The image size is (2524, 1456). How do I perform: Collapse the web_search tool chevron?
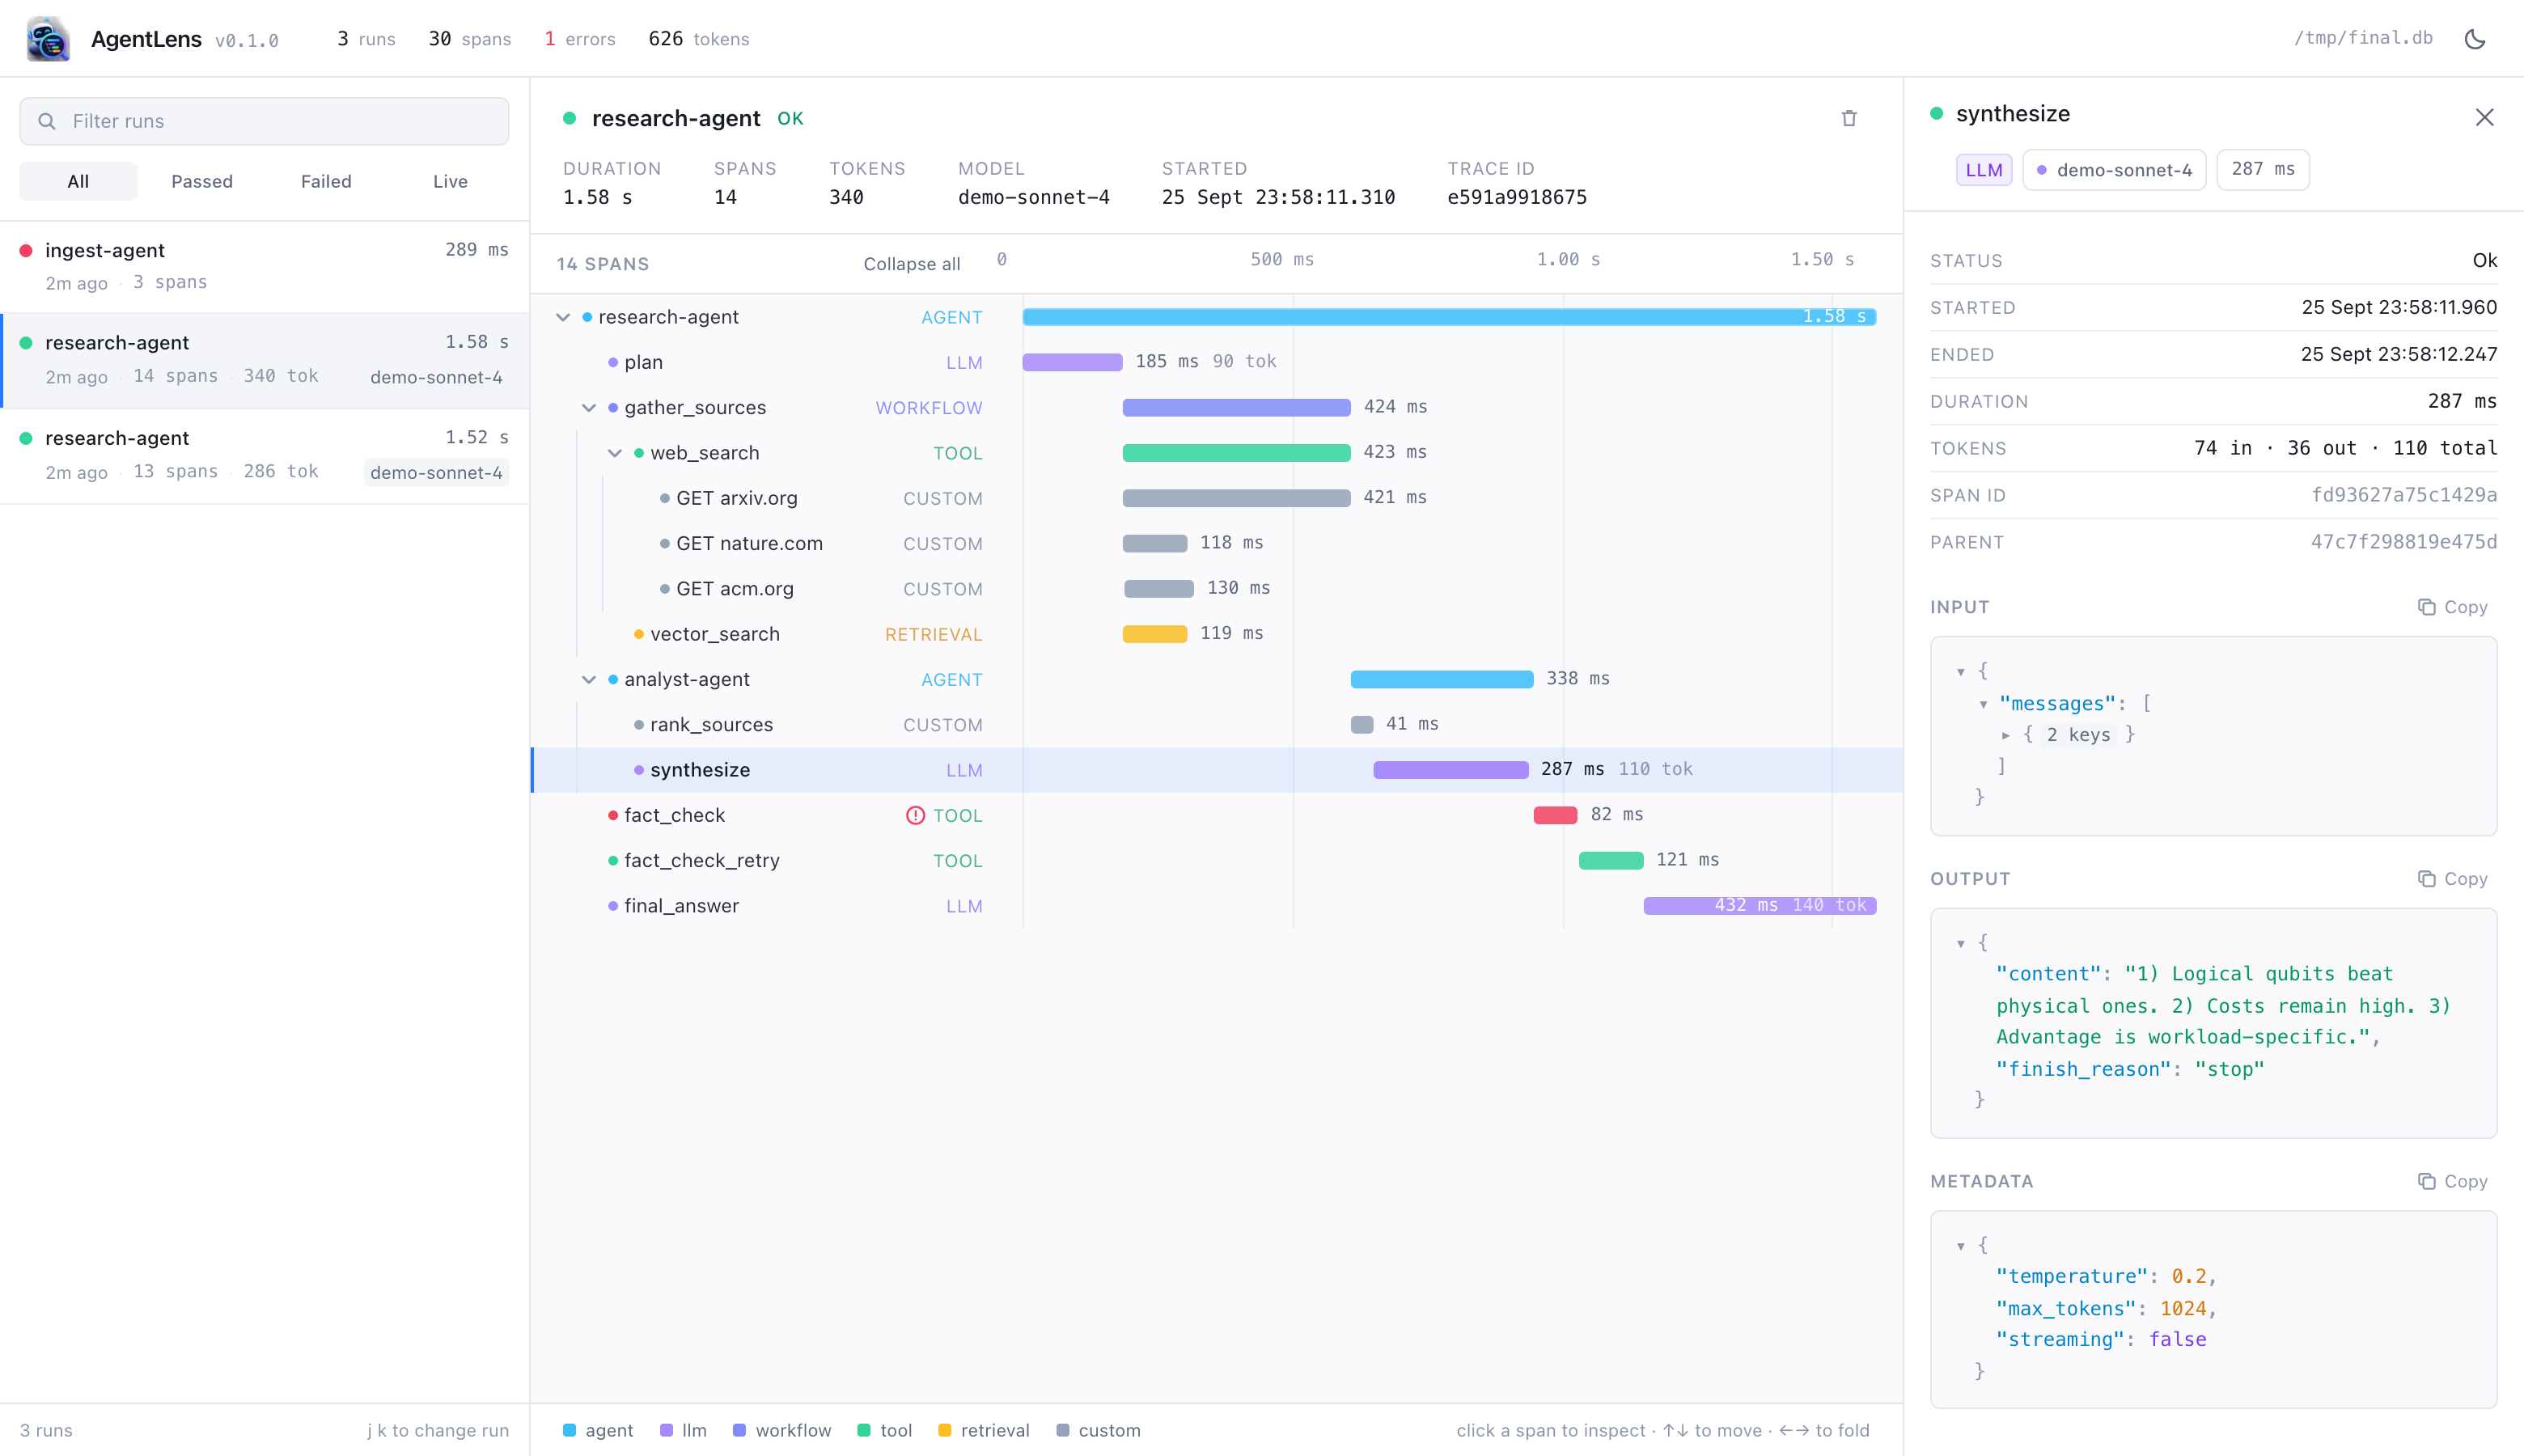[x=615, y=453]
